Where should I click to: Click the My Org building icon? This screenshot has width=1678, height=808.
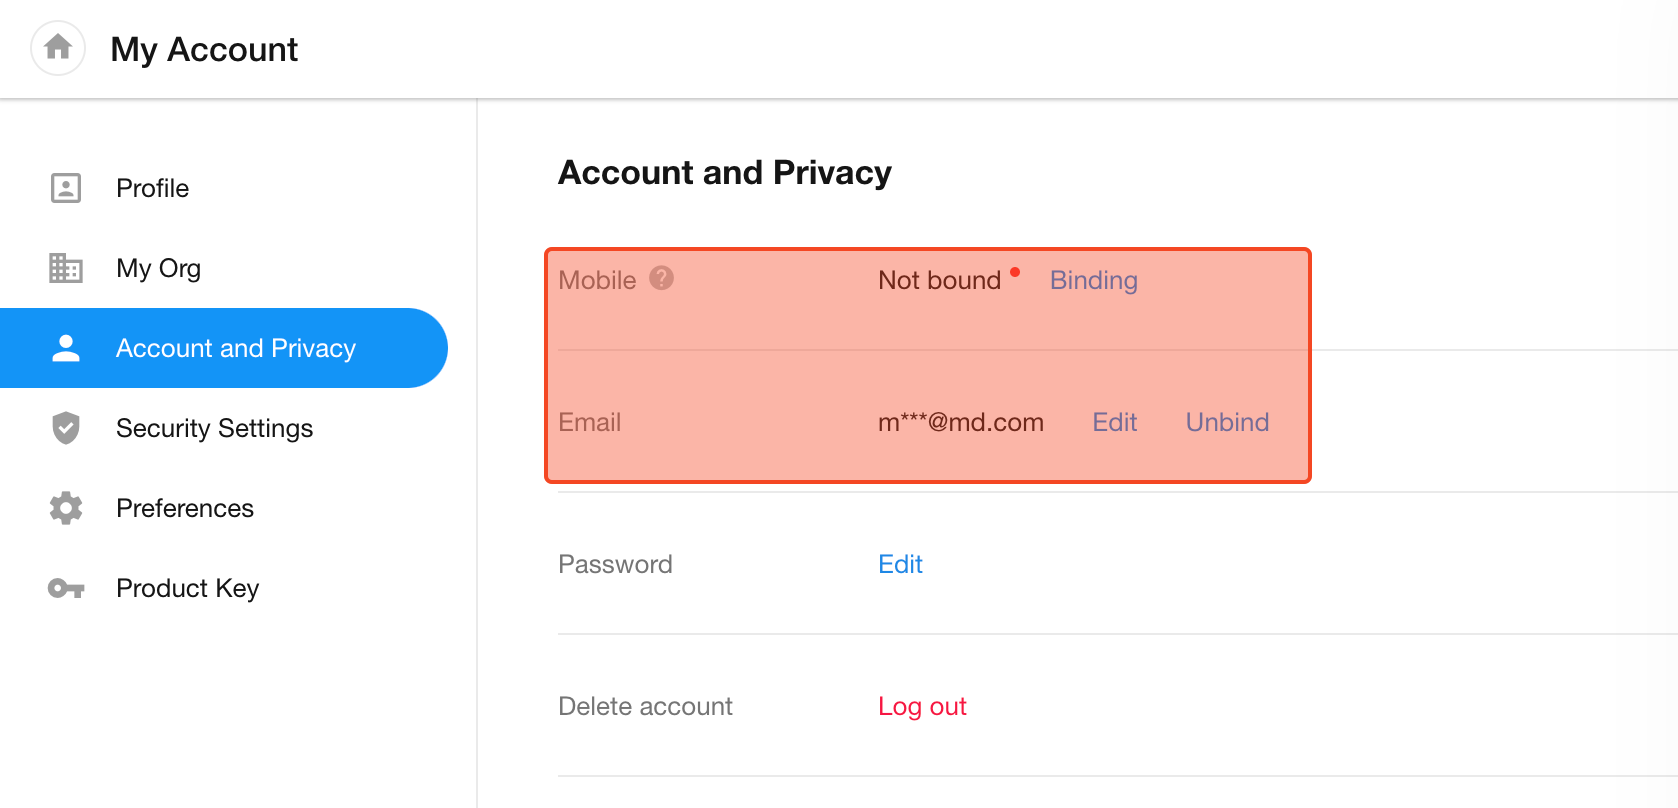click(x=66, y=268)
